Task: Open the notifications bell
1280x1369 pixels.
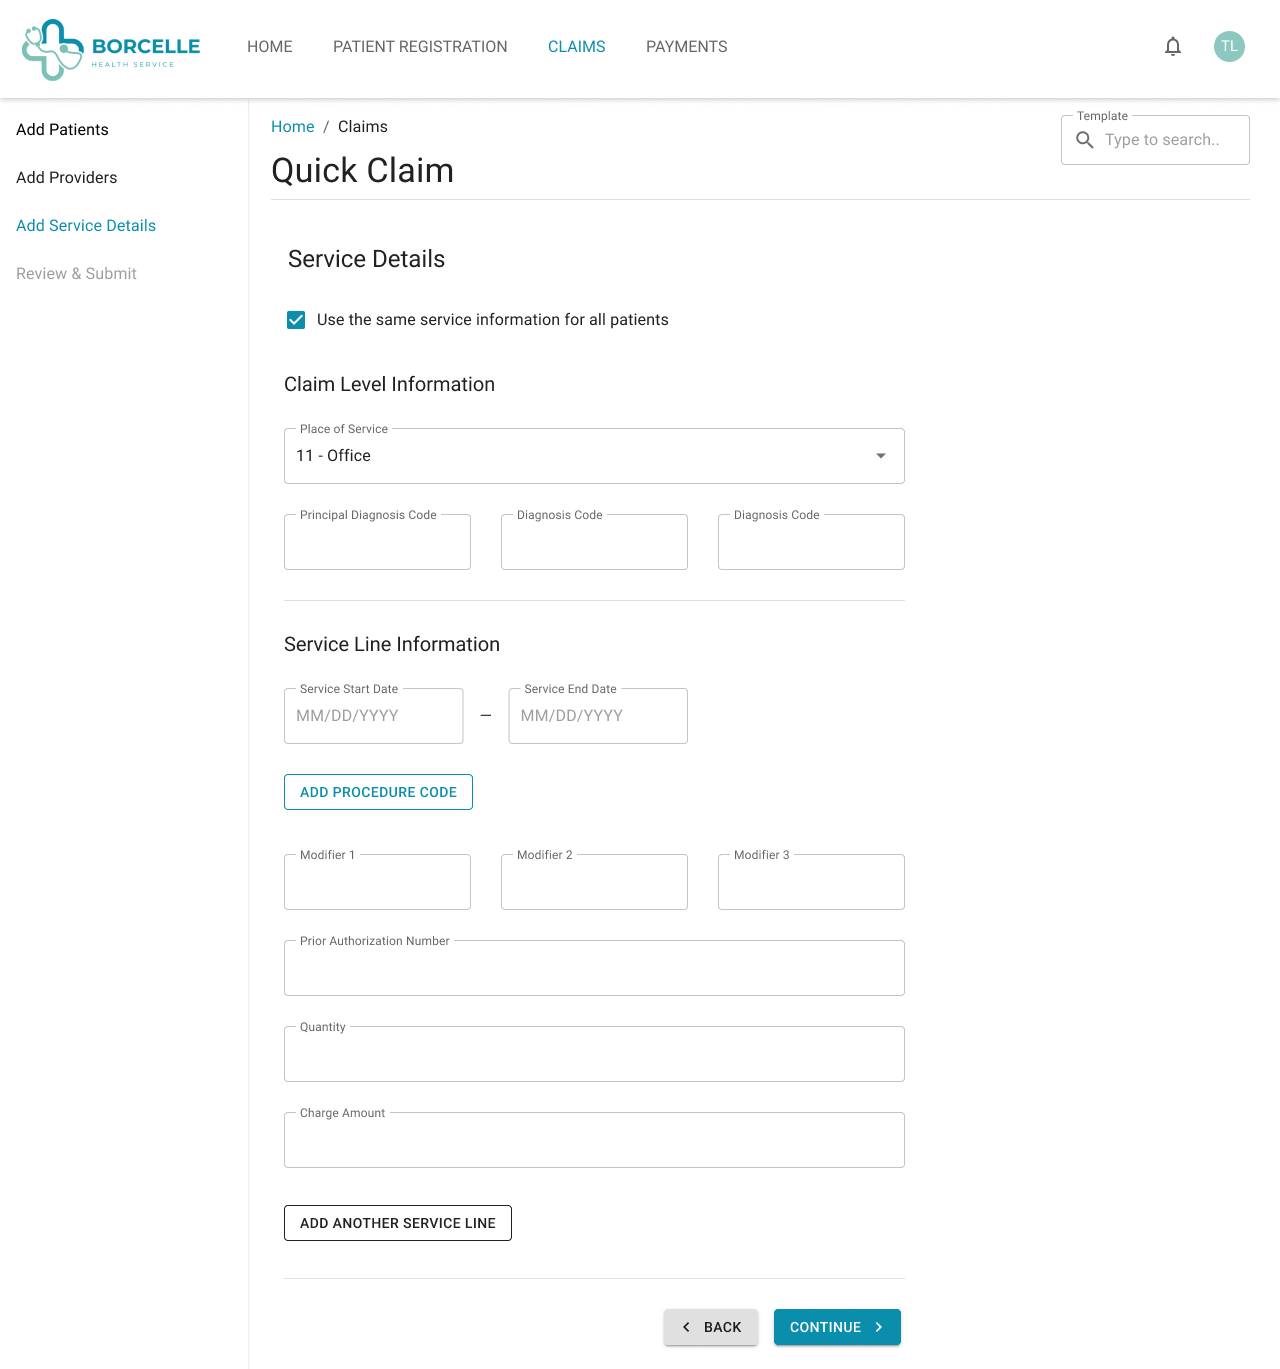Action: 1173,47
